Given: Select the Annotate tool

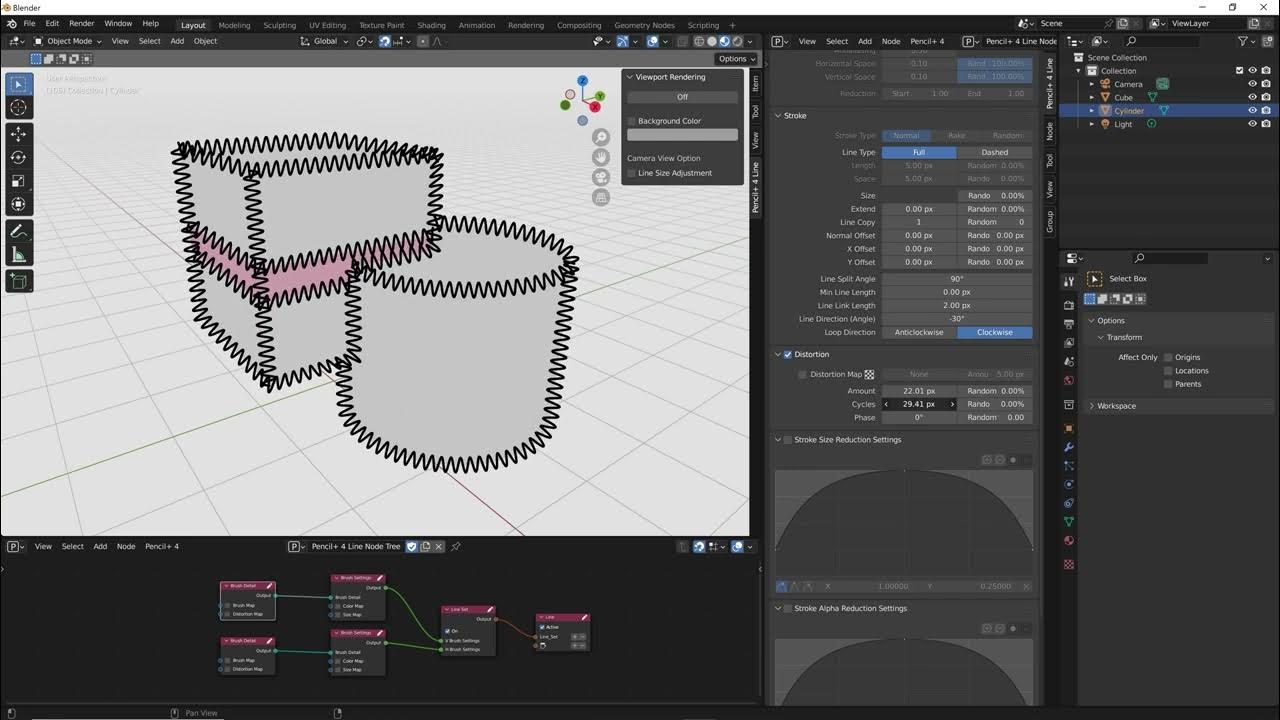Looking at the screenshot, I should click(18, 231).
